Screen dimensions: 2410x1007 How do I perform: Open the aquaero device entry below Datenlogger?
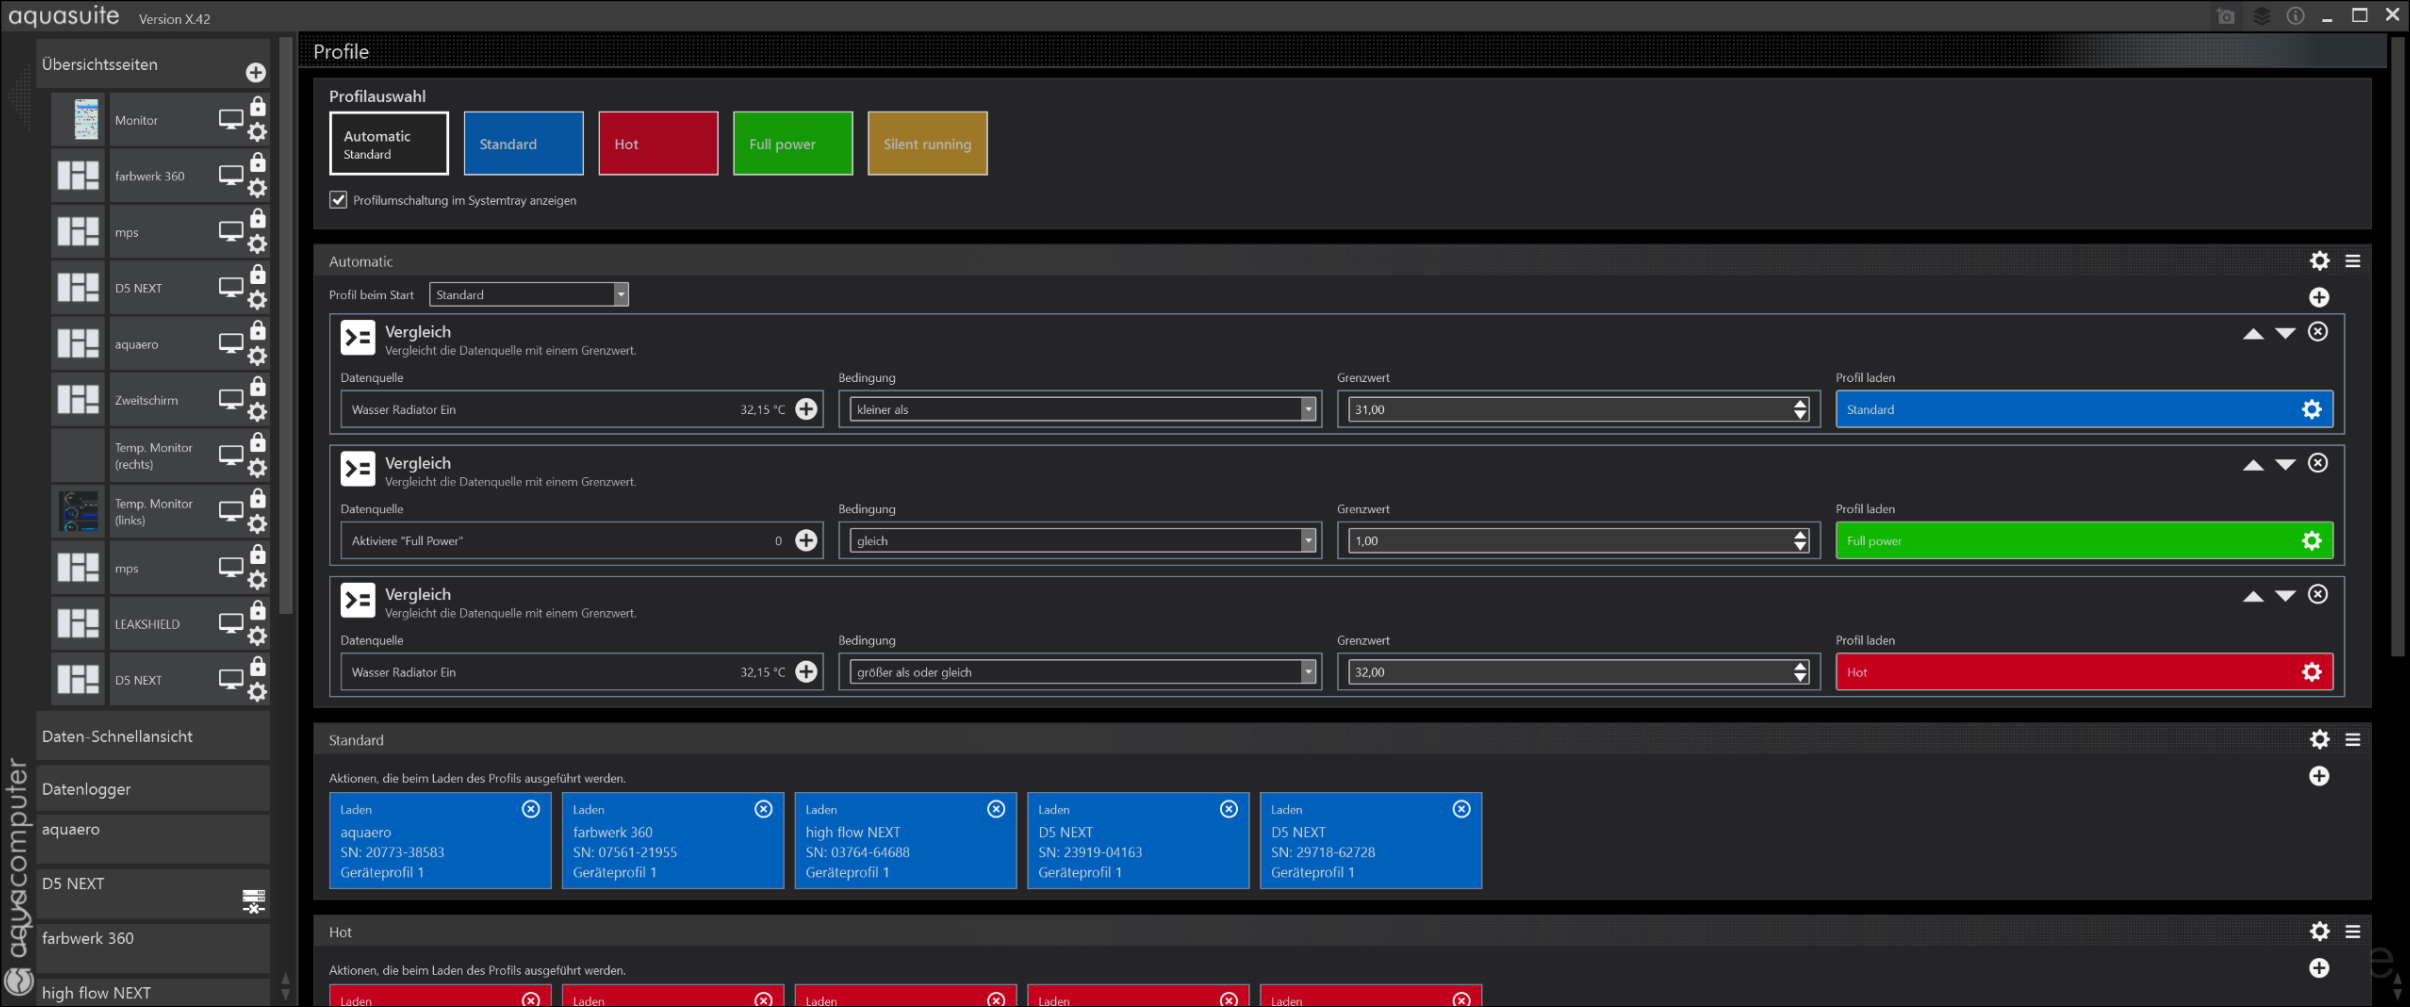pos(153,839)
